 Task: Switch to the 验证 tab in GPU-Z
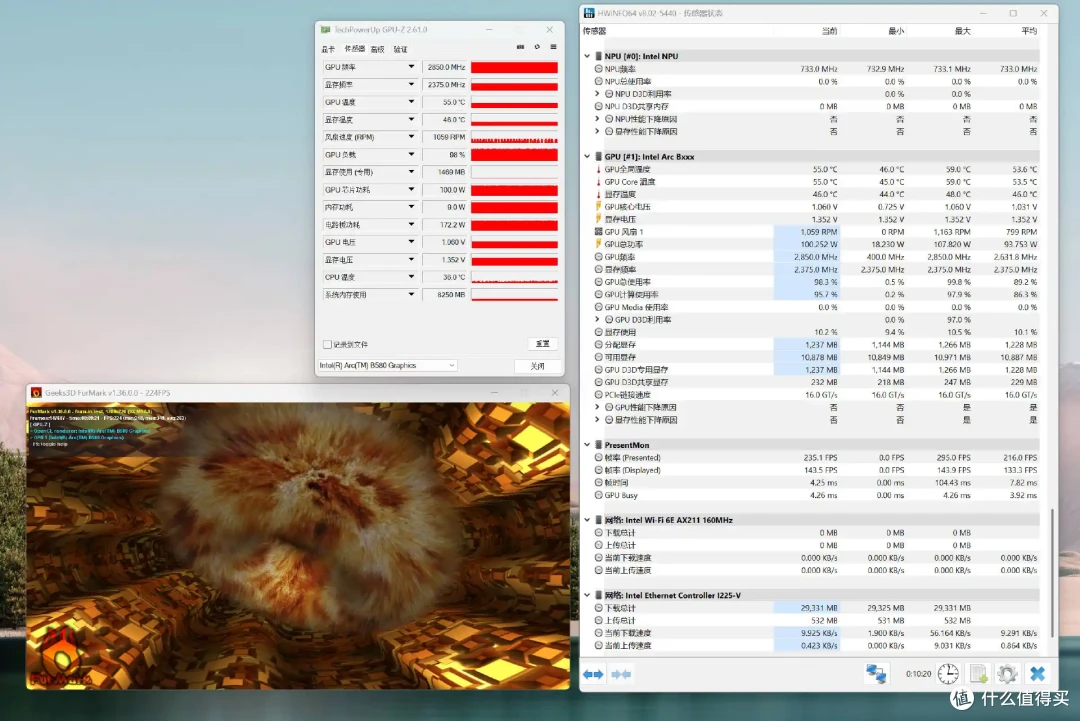pyautogui.click(x=400, y=50)
